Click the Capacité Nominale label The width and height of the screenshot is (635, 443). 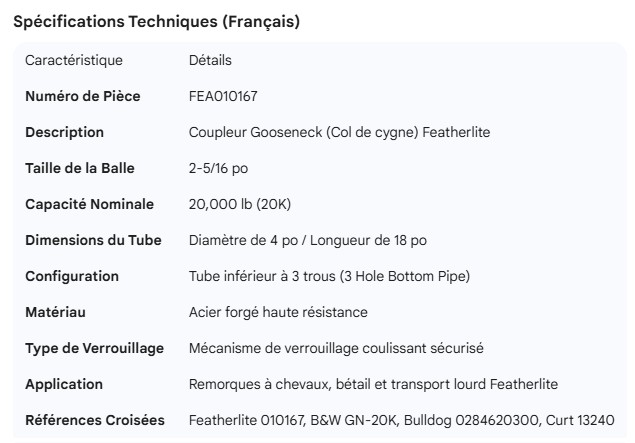pos(89,204)
